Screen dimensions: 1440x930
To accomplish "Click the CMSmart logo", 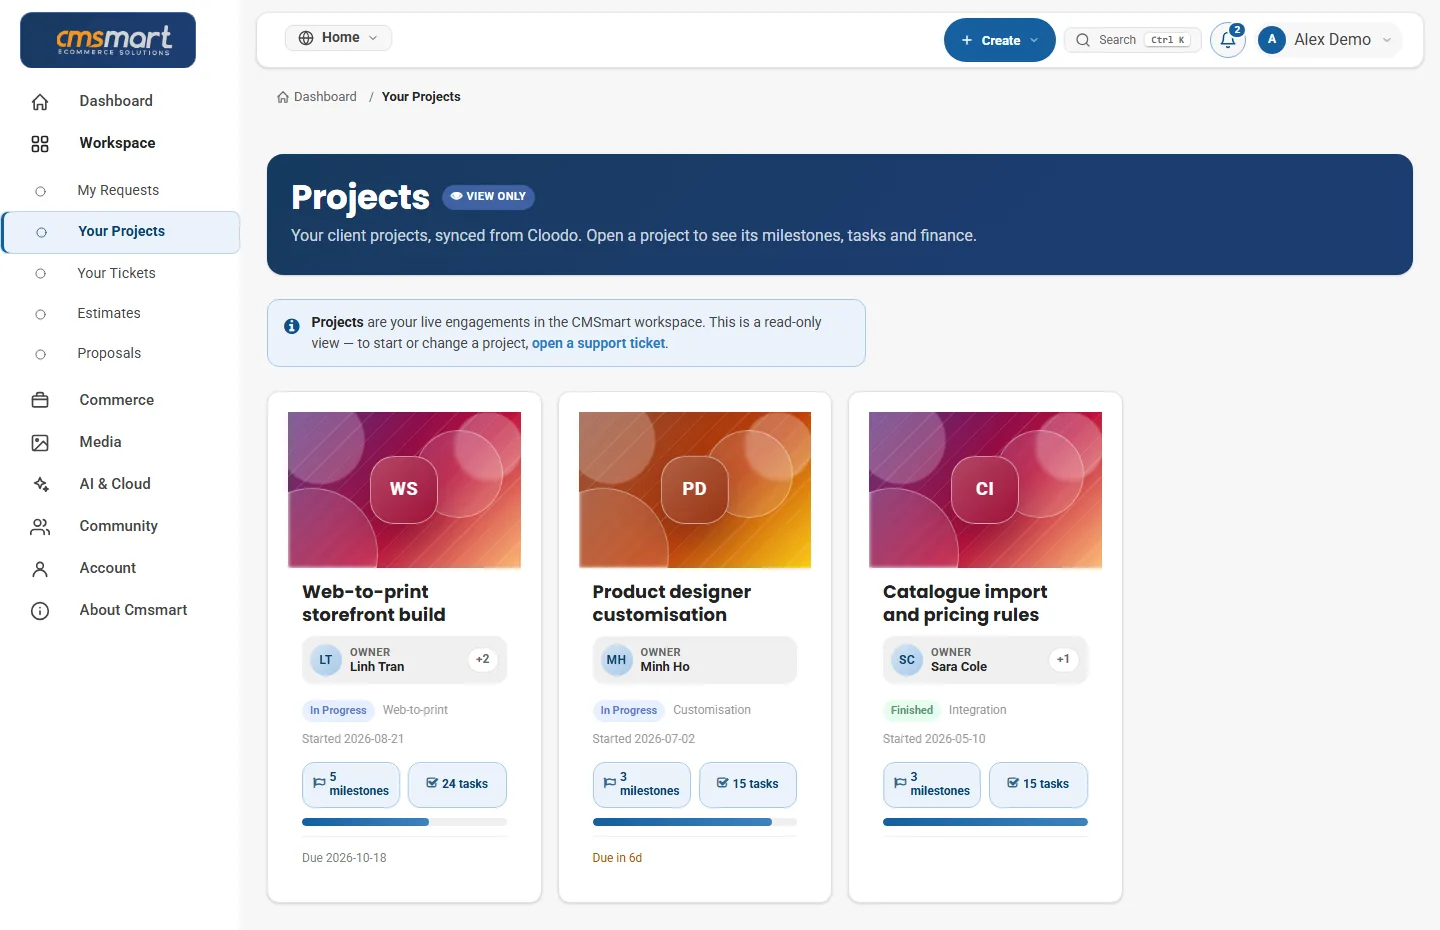I will pos(108,40).
